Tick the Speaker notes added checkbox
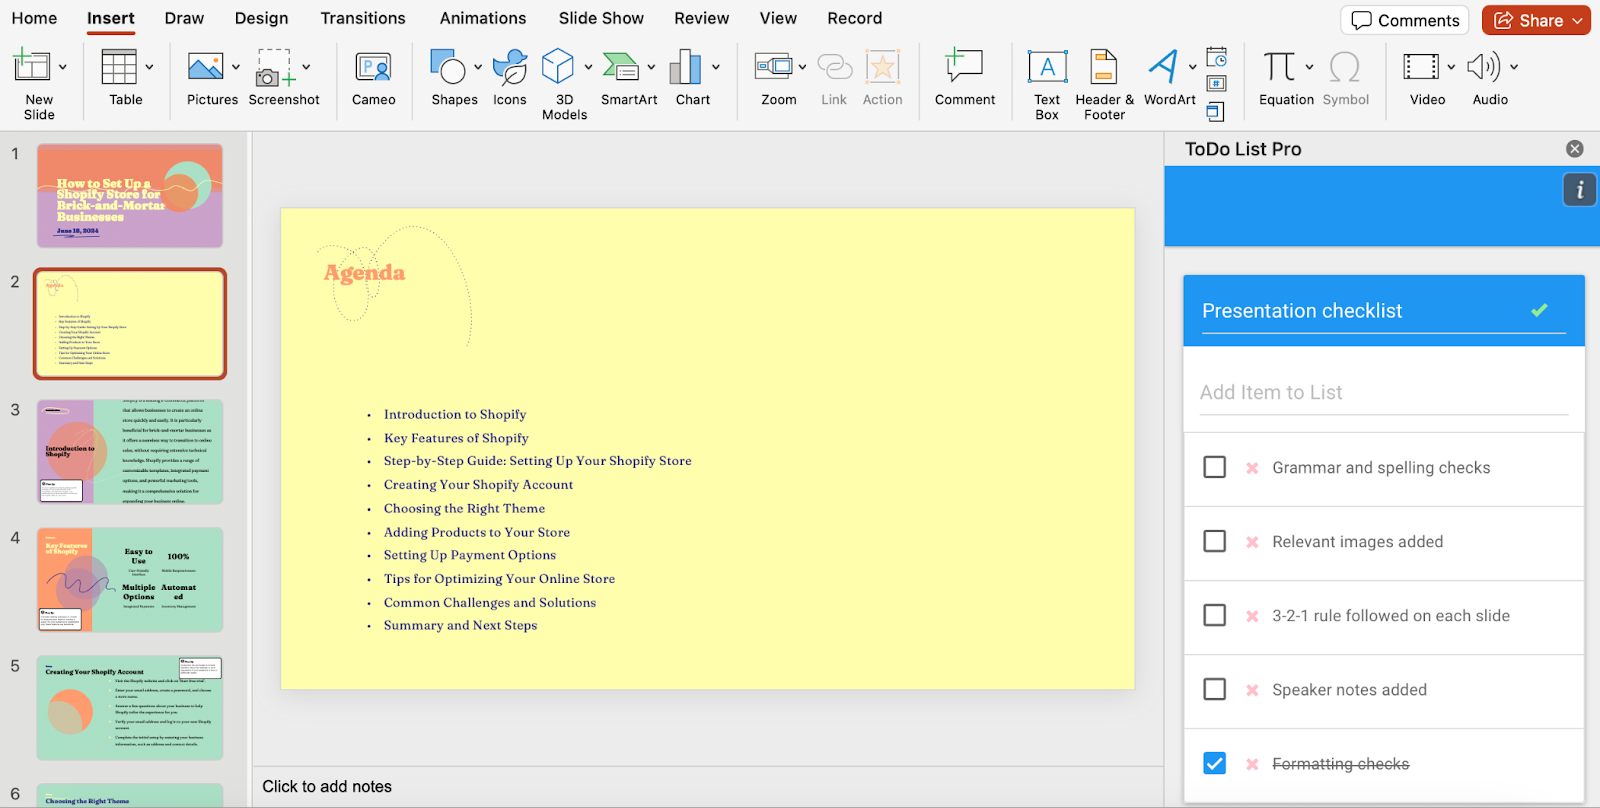1600x808 pixels. tap(1215, 689)
